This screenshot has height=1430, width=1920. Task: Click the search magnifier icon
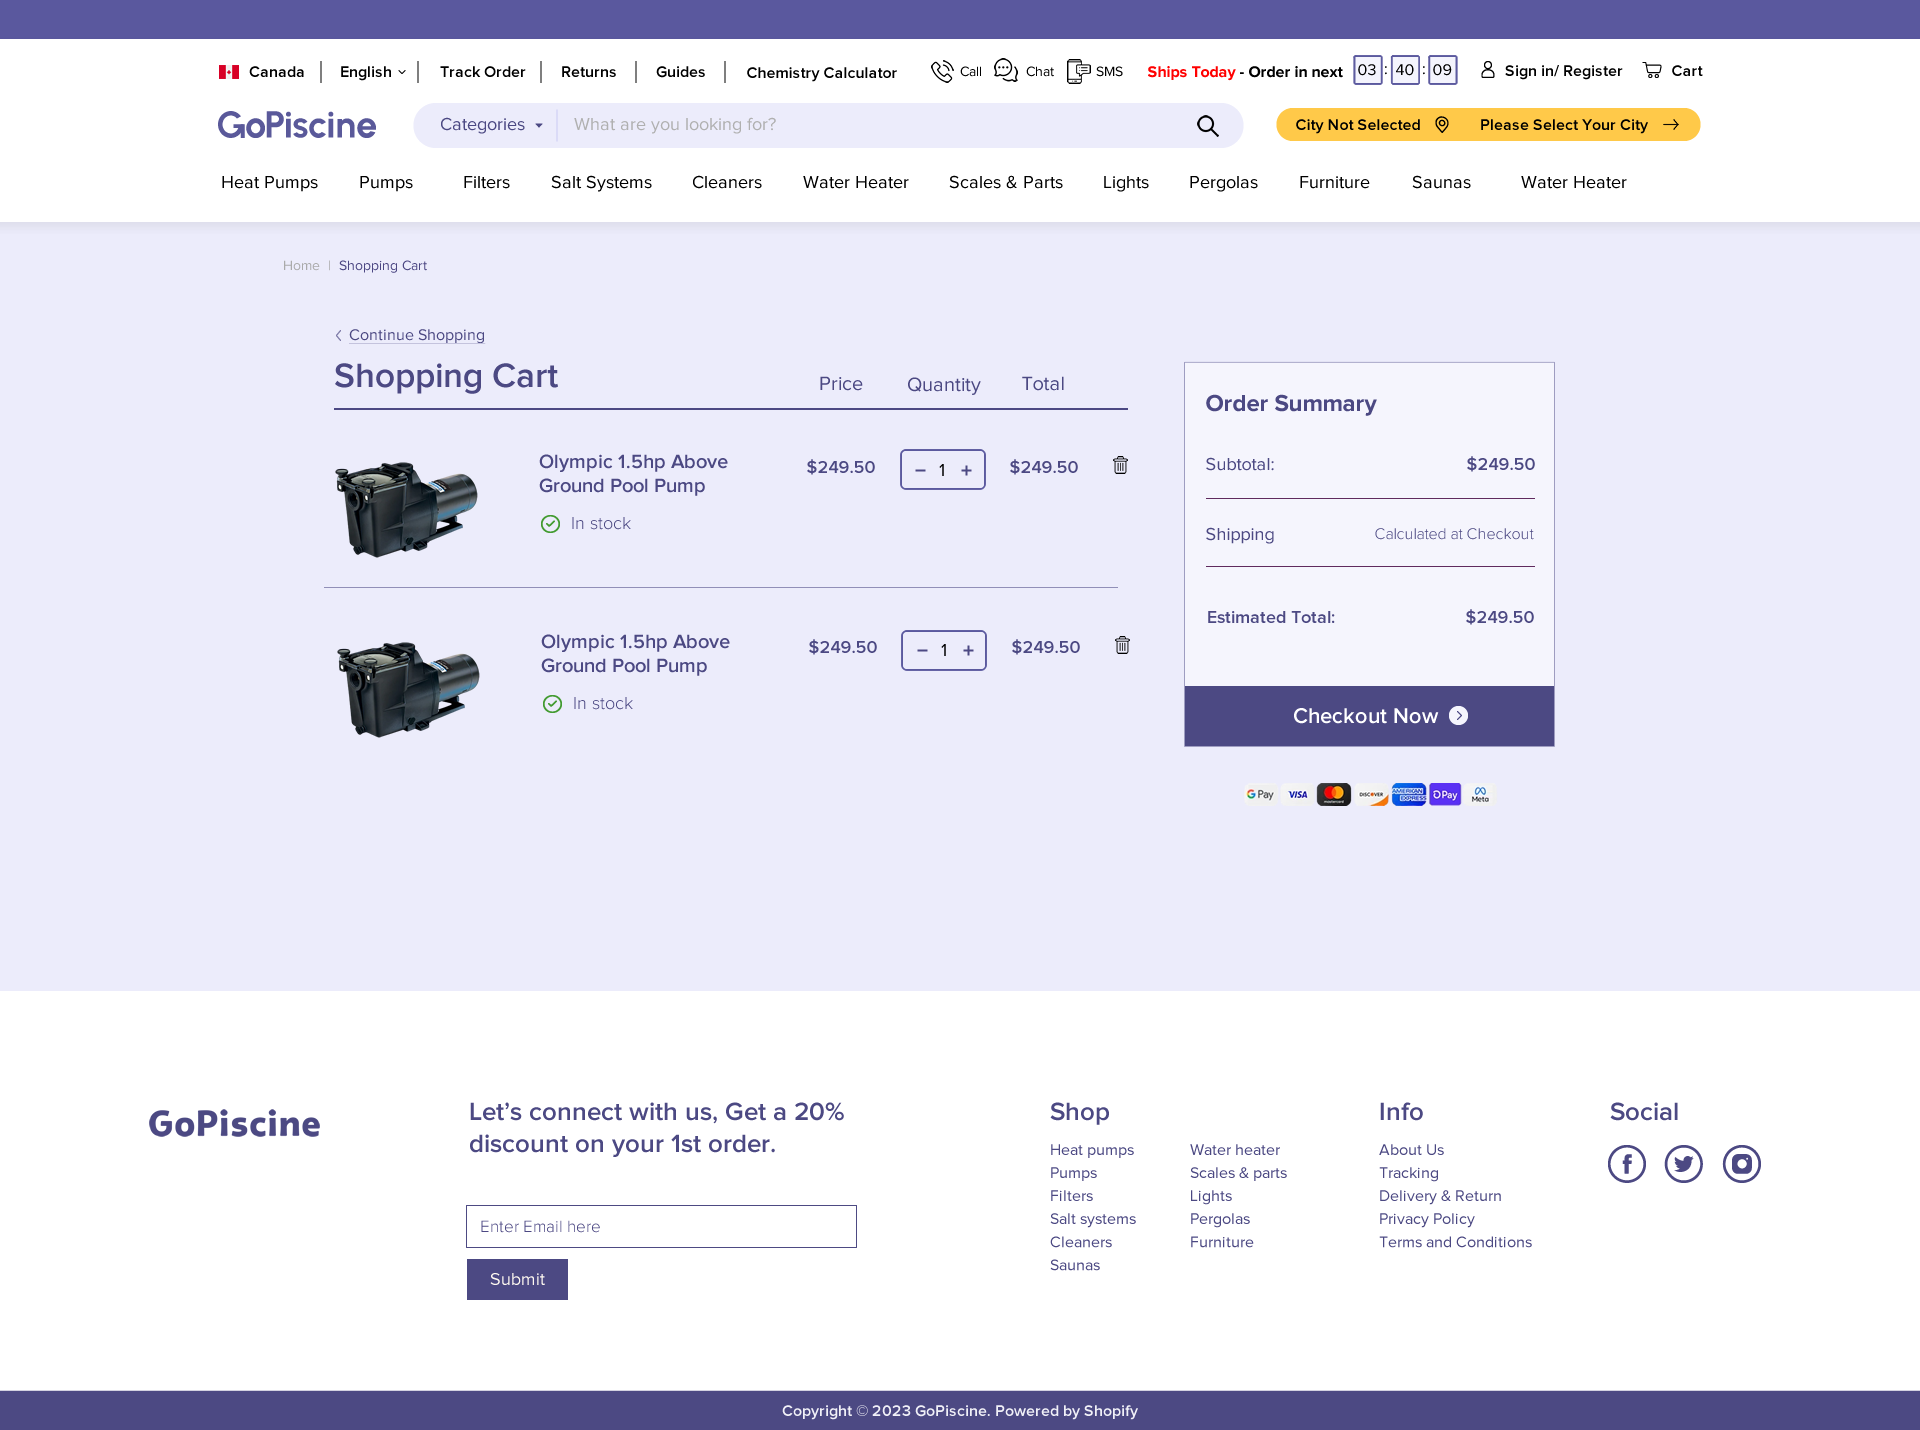click(1208, 126)
